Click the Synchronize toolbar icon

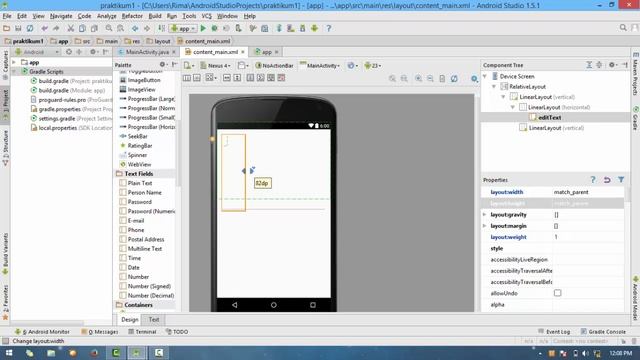point(30,28)
